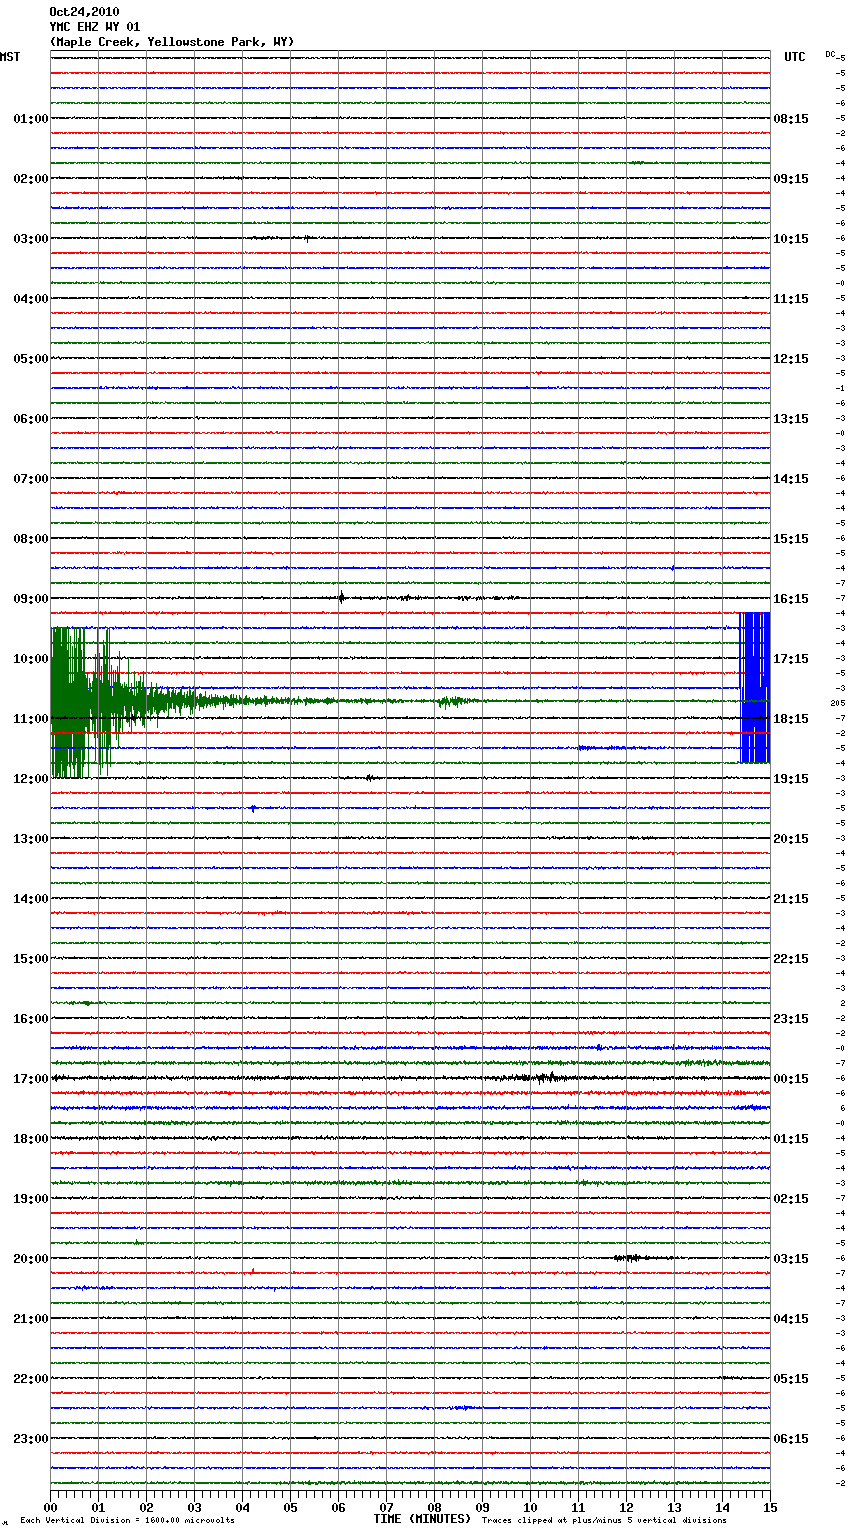Click the 09:00 MST row label
The width and height of the screenshot is (850, 1534).
click(30, 599)
